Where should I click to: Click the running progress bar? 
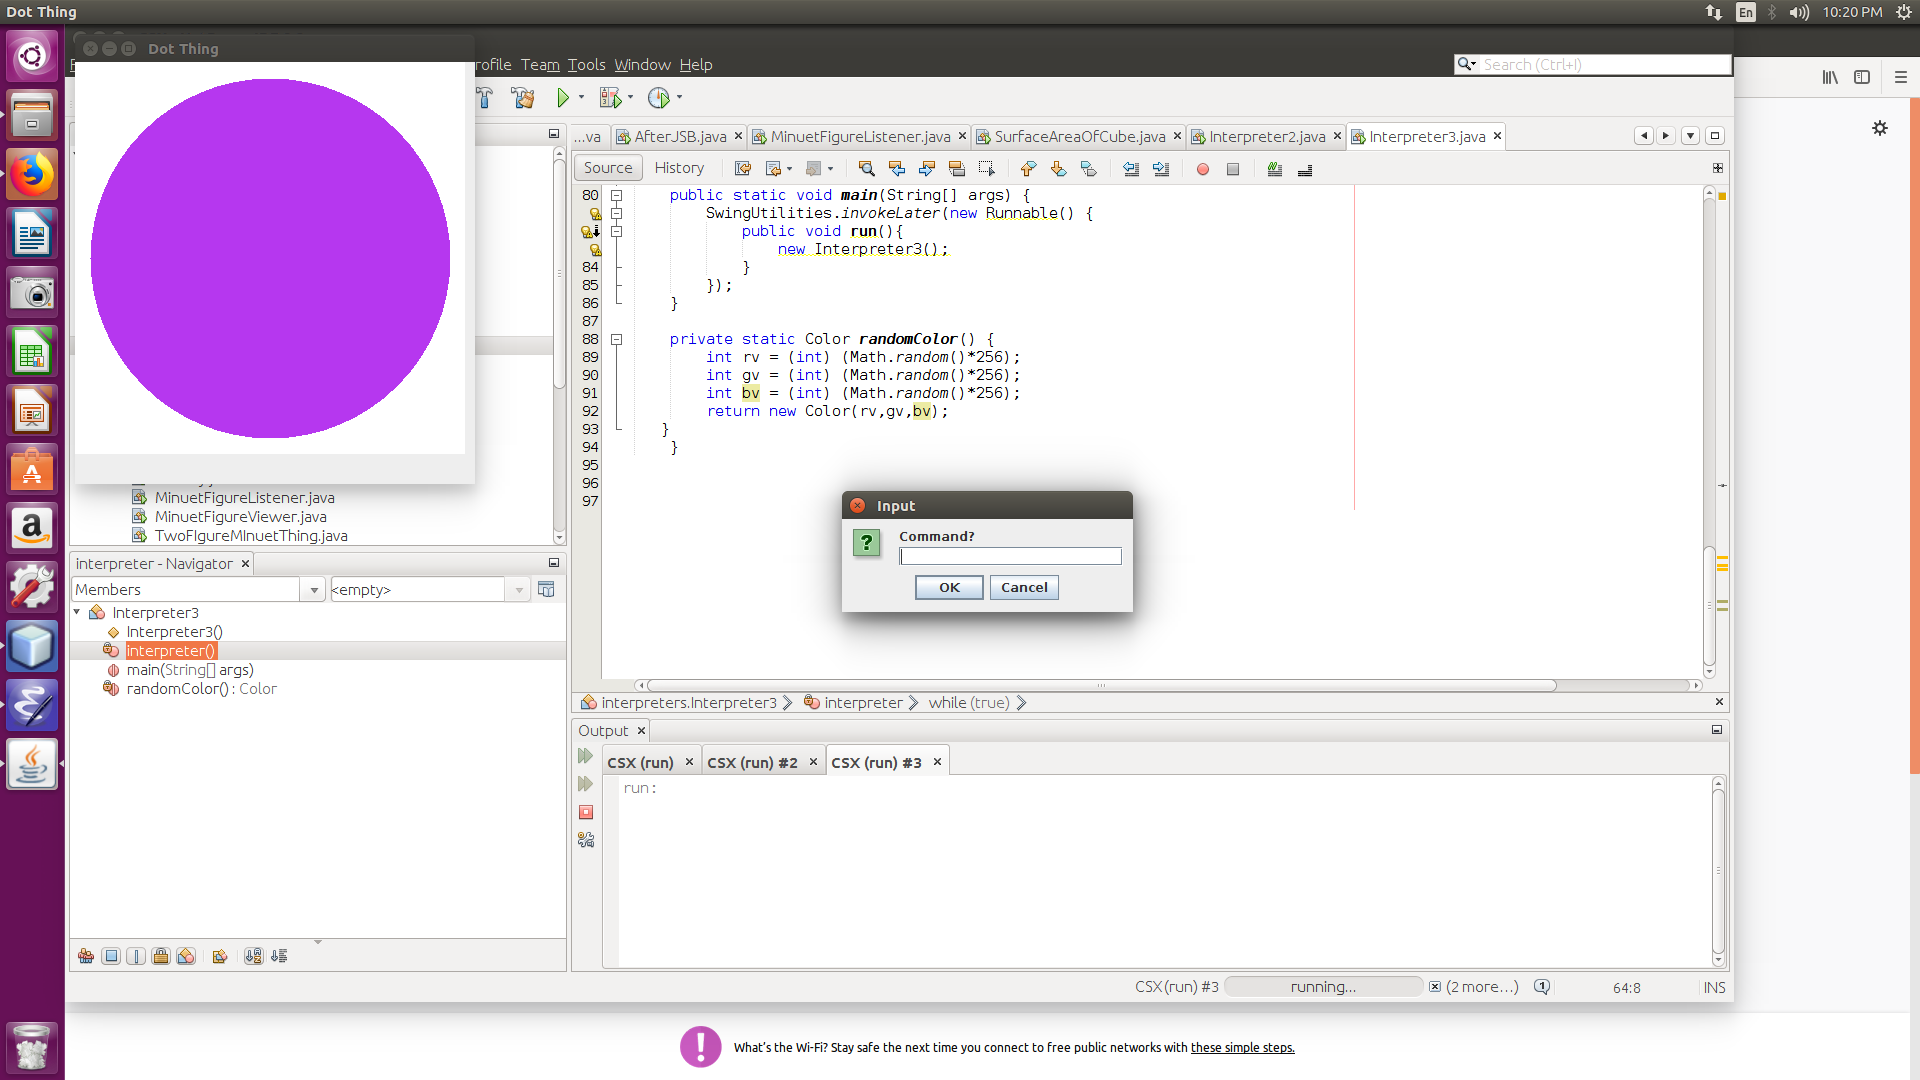point(1323,987)
